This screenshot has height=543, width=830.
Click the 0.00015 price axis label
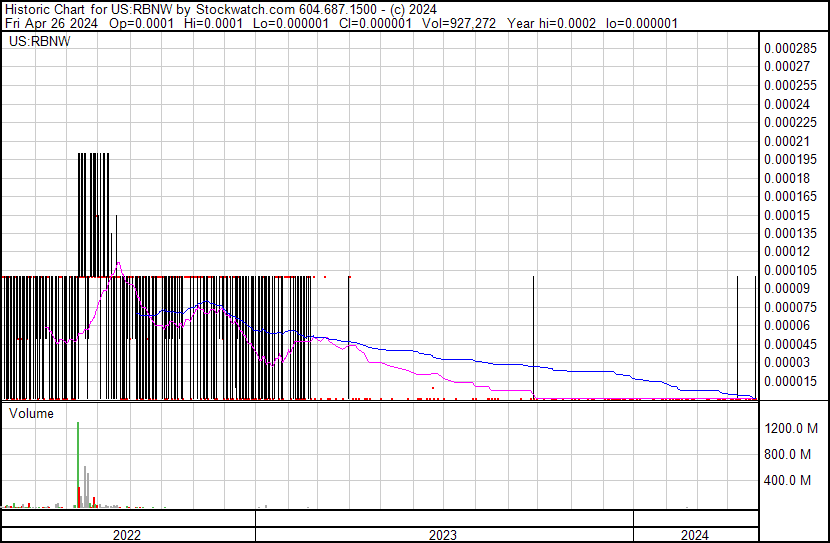787,215
